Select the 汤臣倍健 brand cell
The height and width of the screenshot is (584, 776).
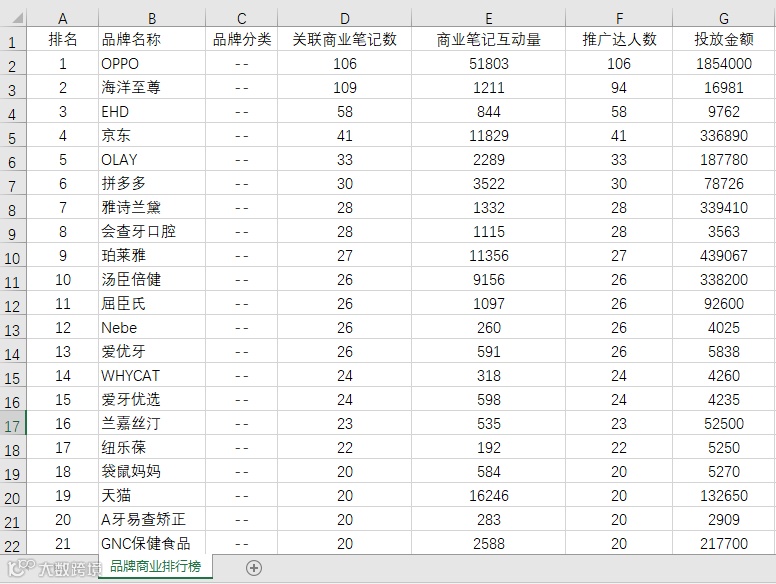point(152,280)
